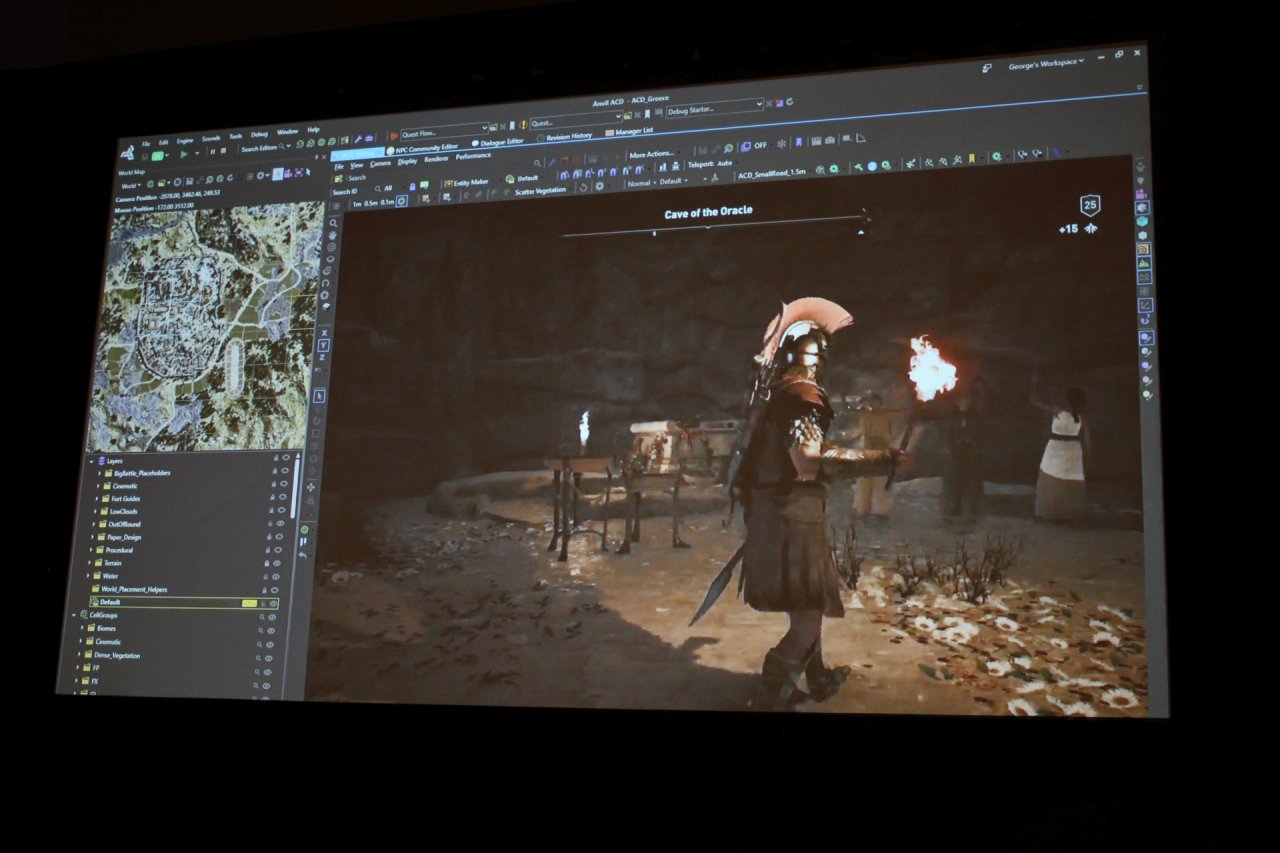1280x853 pixels.
Task: Click the refresh icon after Debug Starter
Action: point(789,102)
